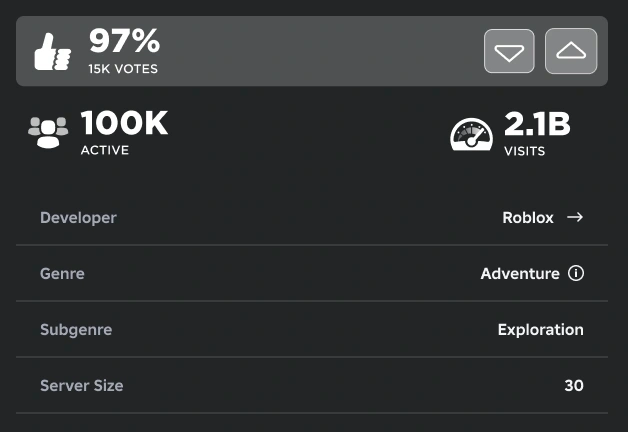Downvote the game with the down arrow
This screenshot has width=628, height=432.
pyautogui.click(x=509, y=51)
